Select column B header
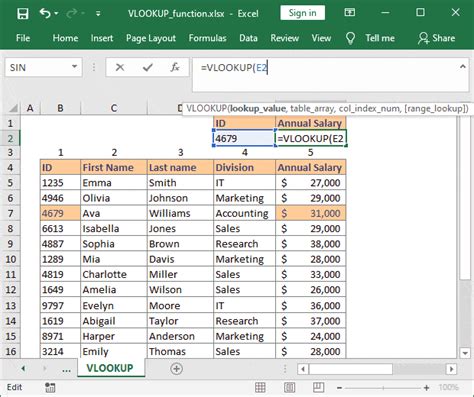 60,108
